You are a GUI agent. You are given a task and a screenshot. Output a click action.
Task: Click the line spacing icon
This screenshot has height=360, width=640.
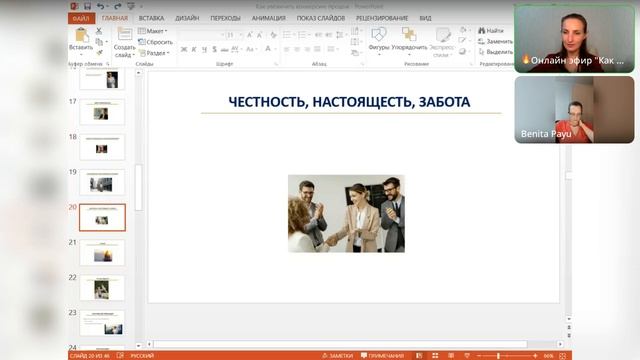pyautogui.click(x=340, y=35)
